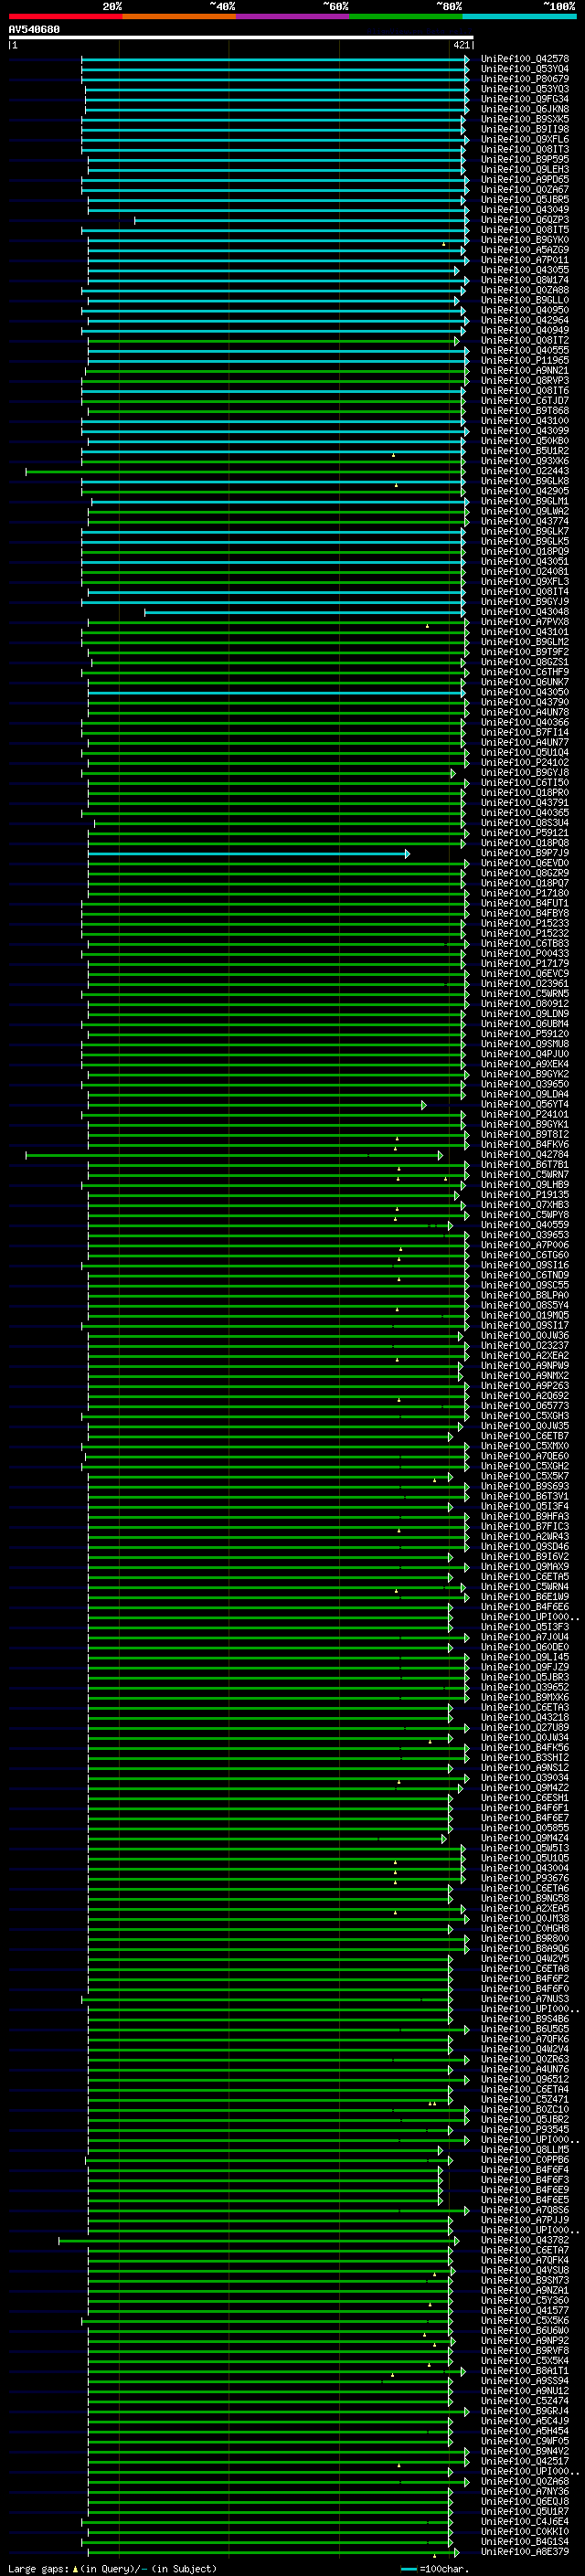Viewport: 585px width, 2576px height.
Task: Click the white query sequence bar
Action: pos(241,38)
